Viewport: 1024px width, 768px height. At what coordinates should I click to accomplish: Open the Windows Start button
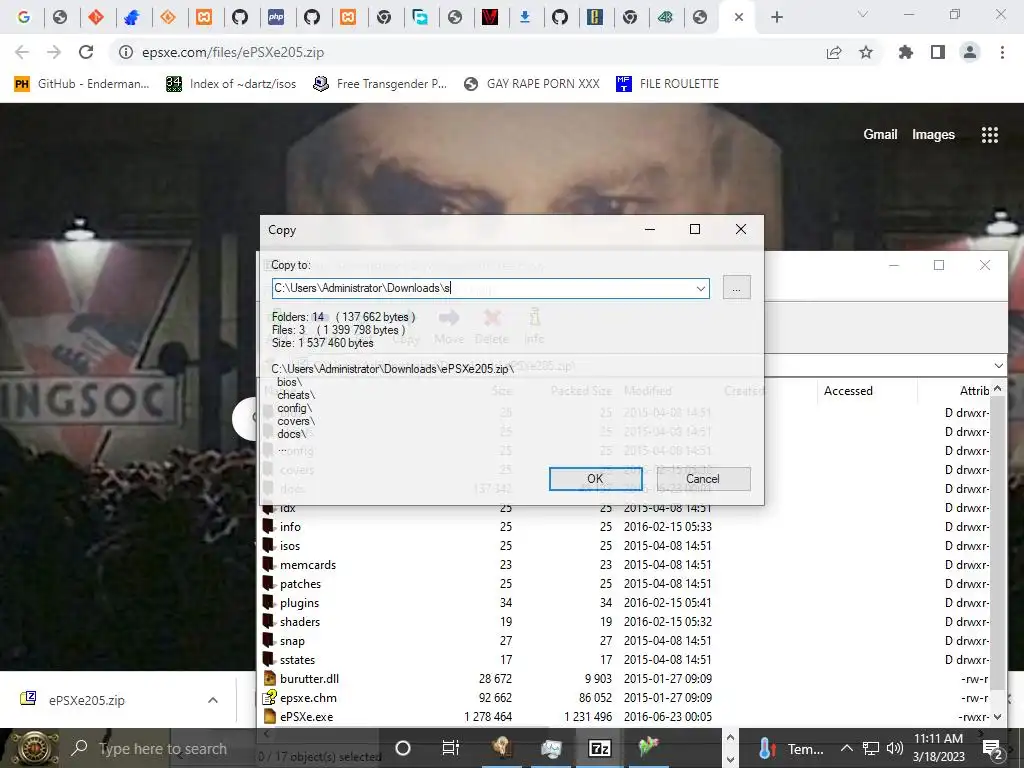pos(34,748)
